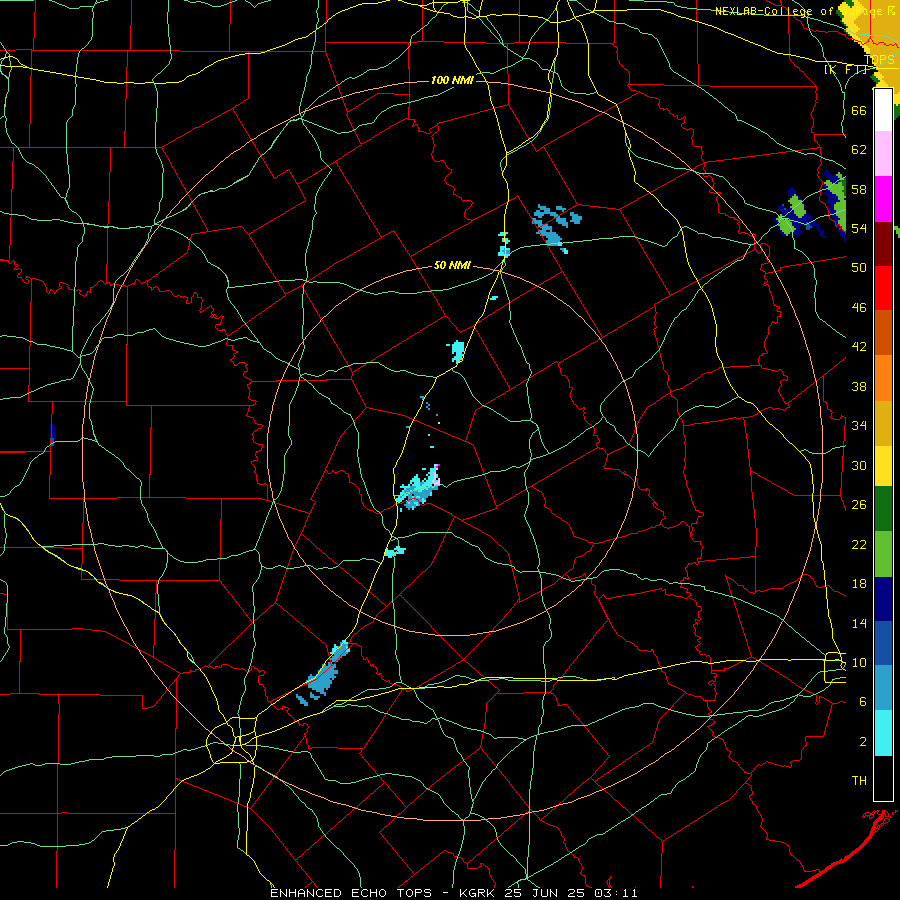The width and height of the screenshot is (900, 900).
Task: Pick the dark green legend color block
Action: 883,509
